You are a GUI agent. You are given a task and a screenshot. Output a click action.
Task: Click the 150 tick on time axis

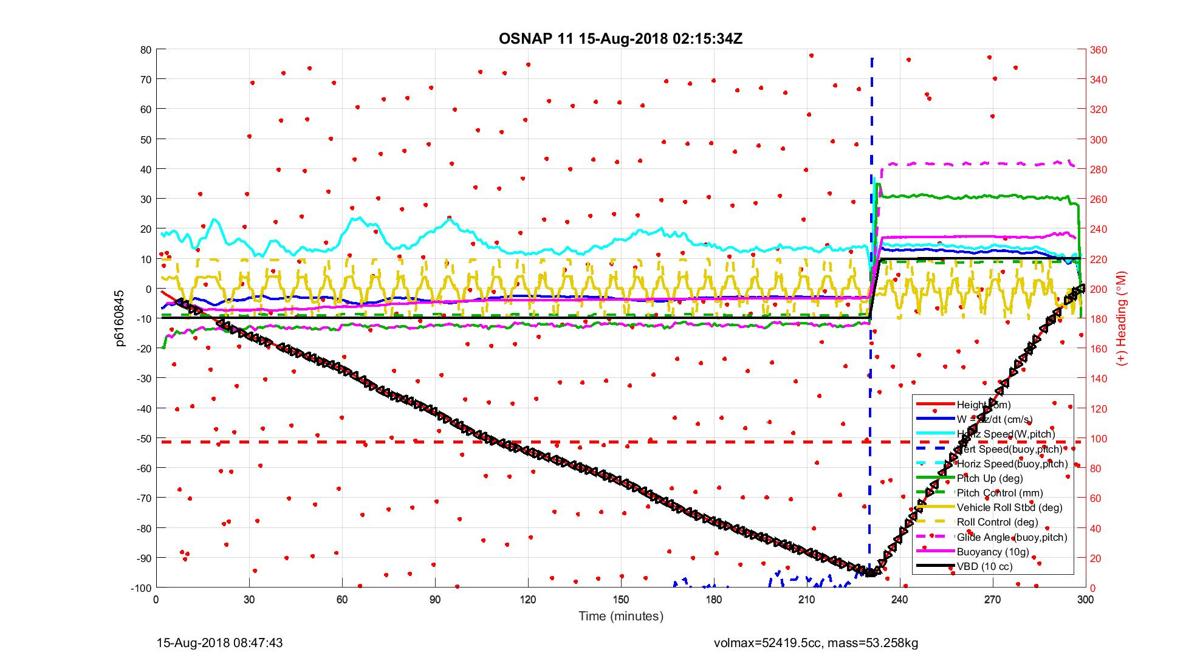click(621, 600)
